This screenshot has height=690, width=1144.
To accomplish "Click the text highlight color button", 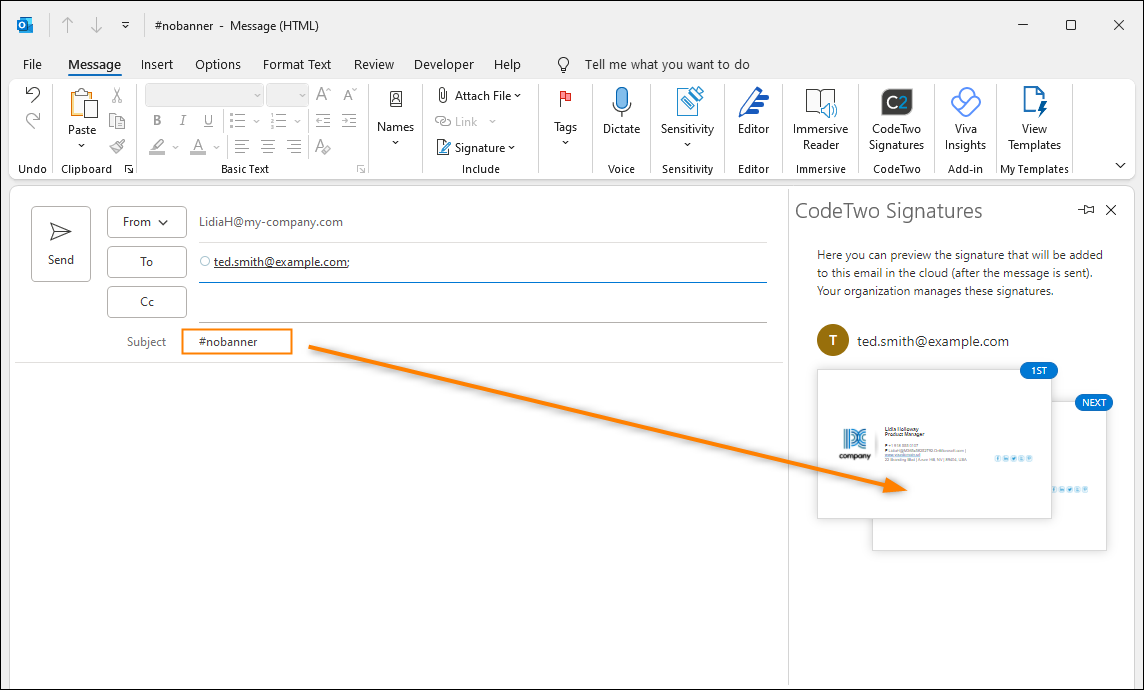I will [157, 147].
